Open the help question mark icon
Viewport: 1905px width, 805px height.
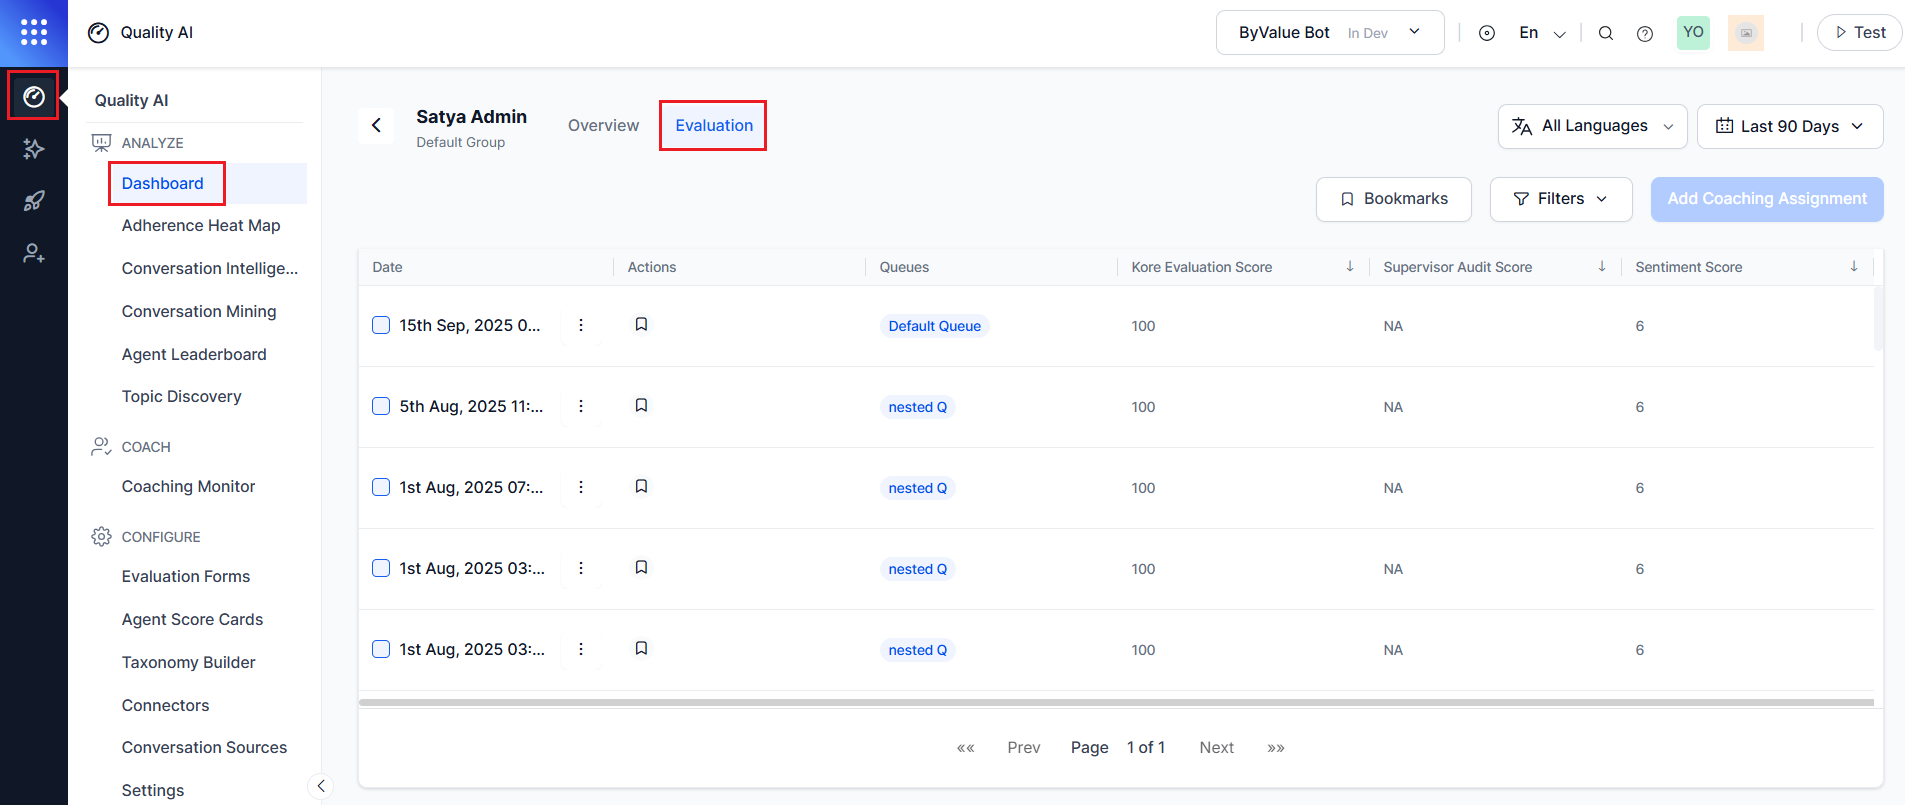[1645, 33]
